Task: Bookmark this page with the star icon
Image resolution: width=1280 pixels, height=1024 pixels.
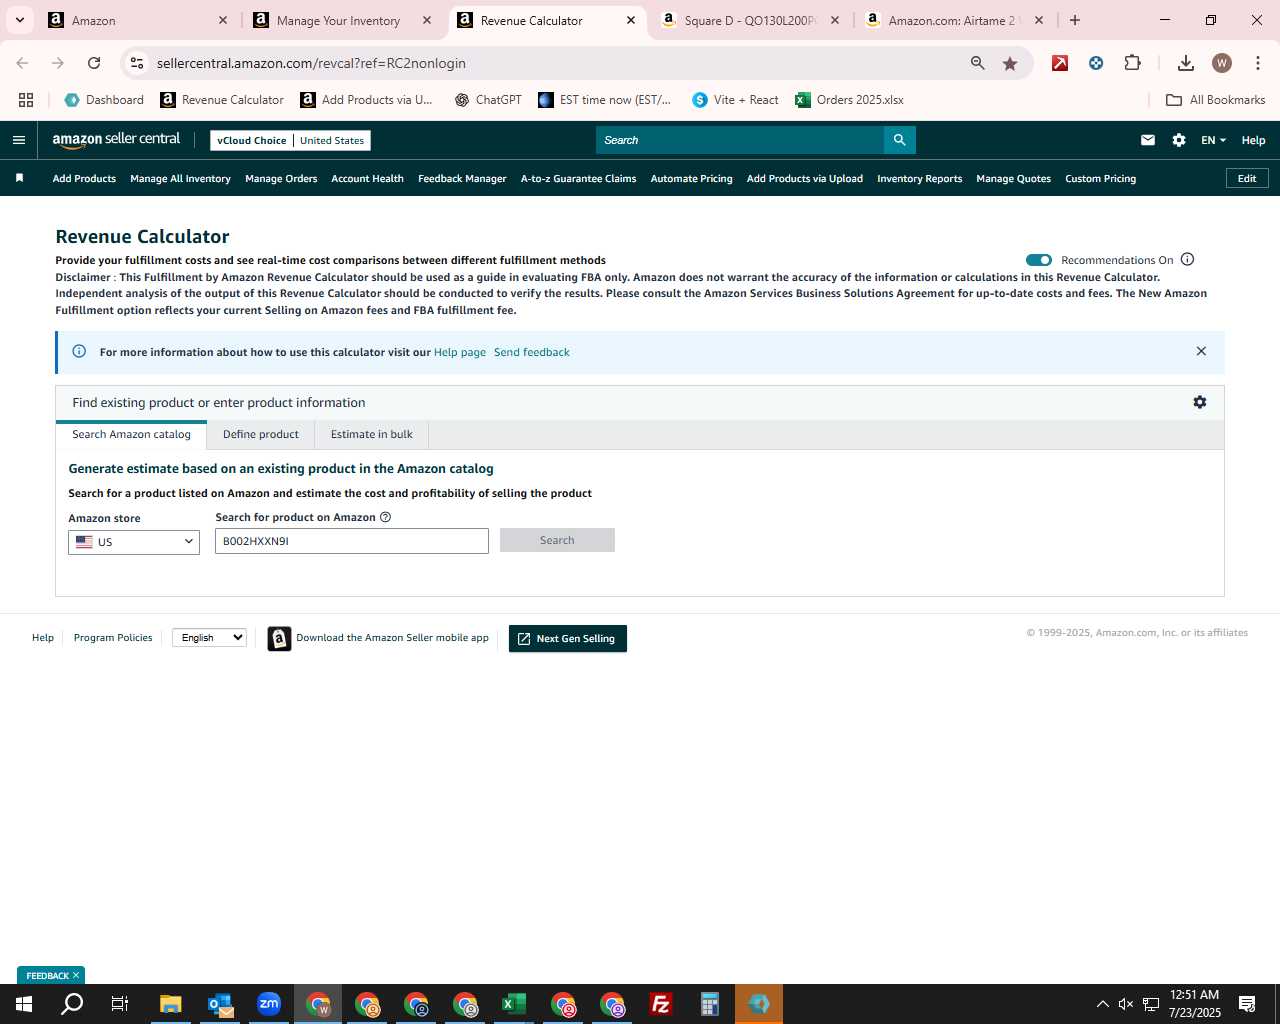Action: click(1010, 63)
